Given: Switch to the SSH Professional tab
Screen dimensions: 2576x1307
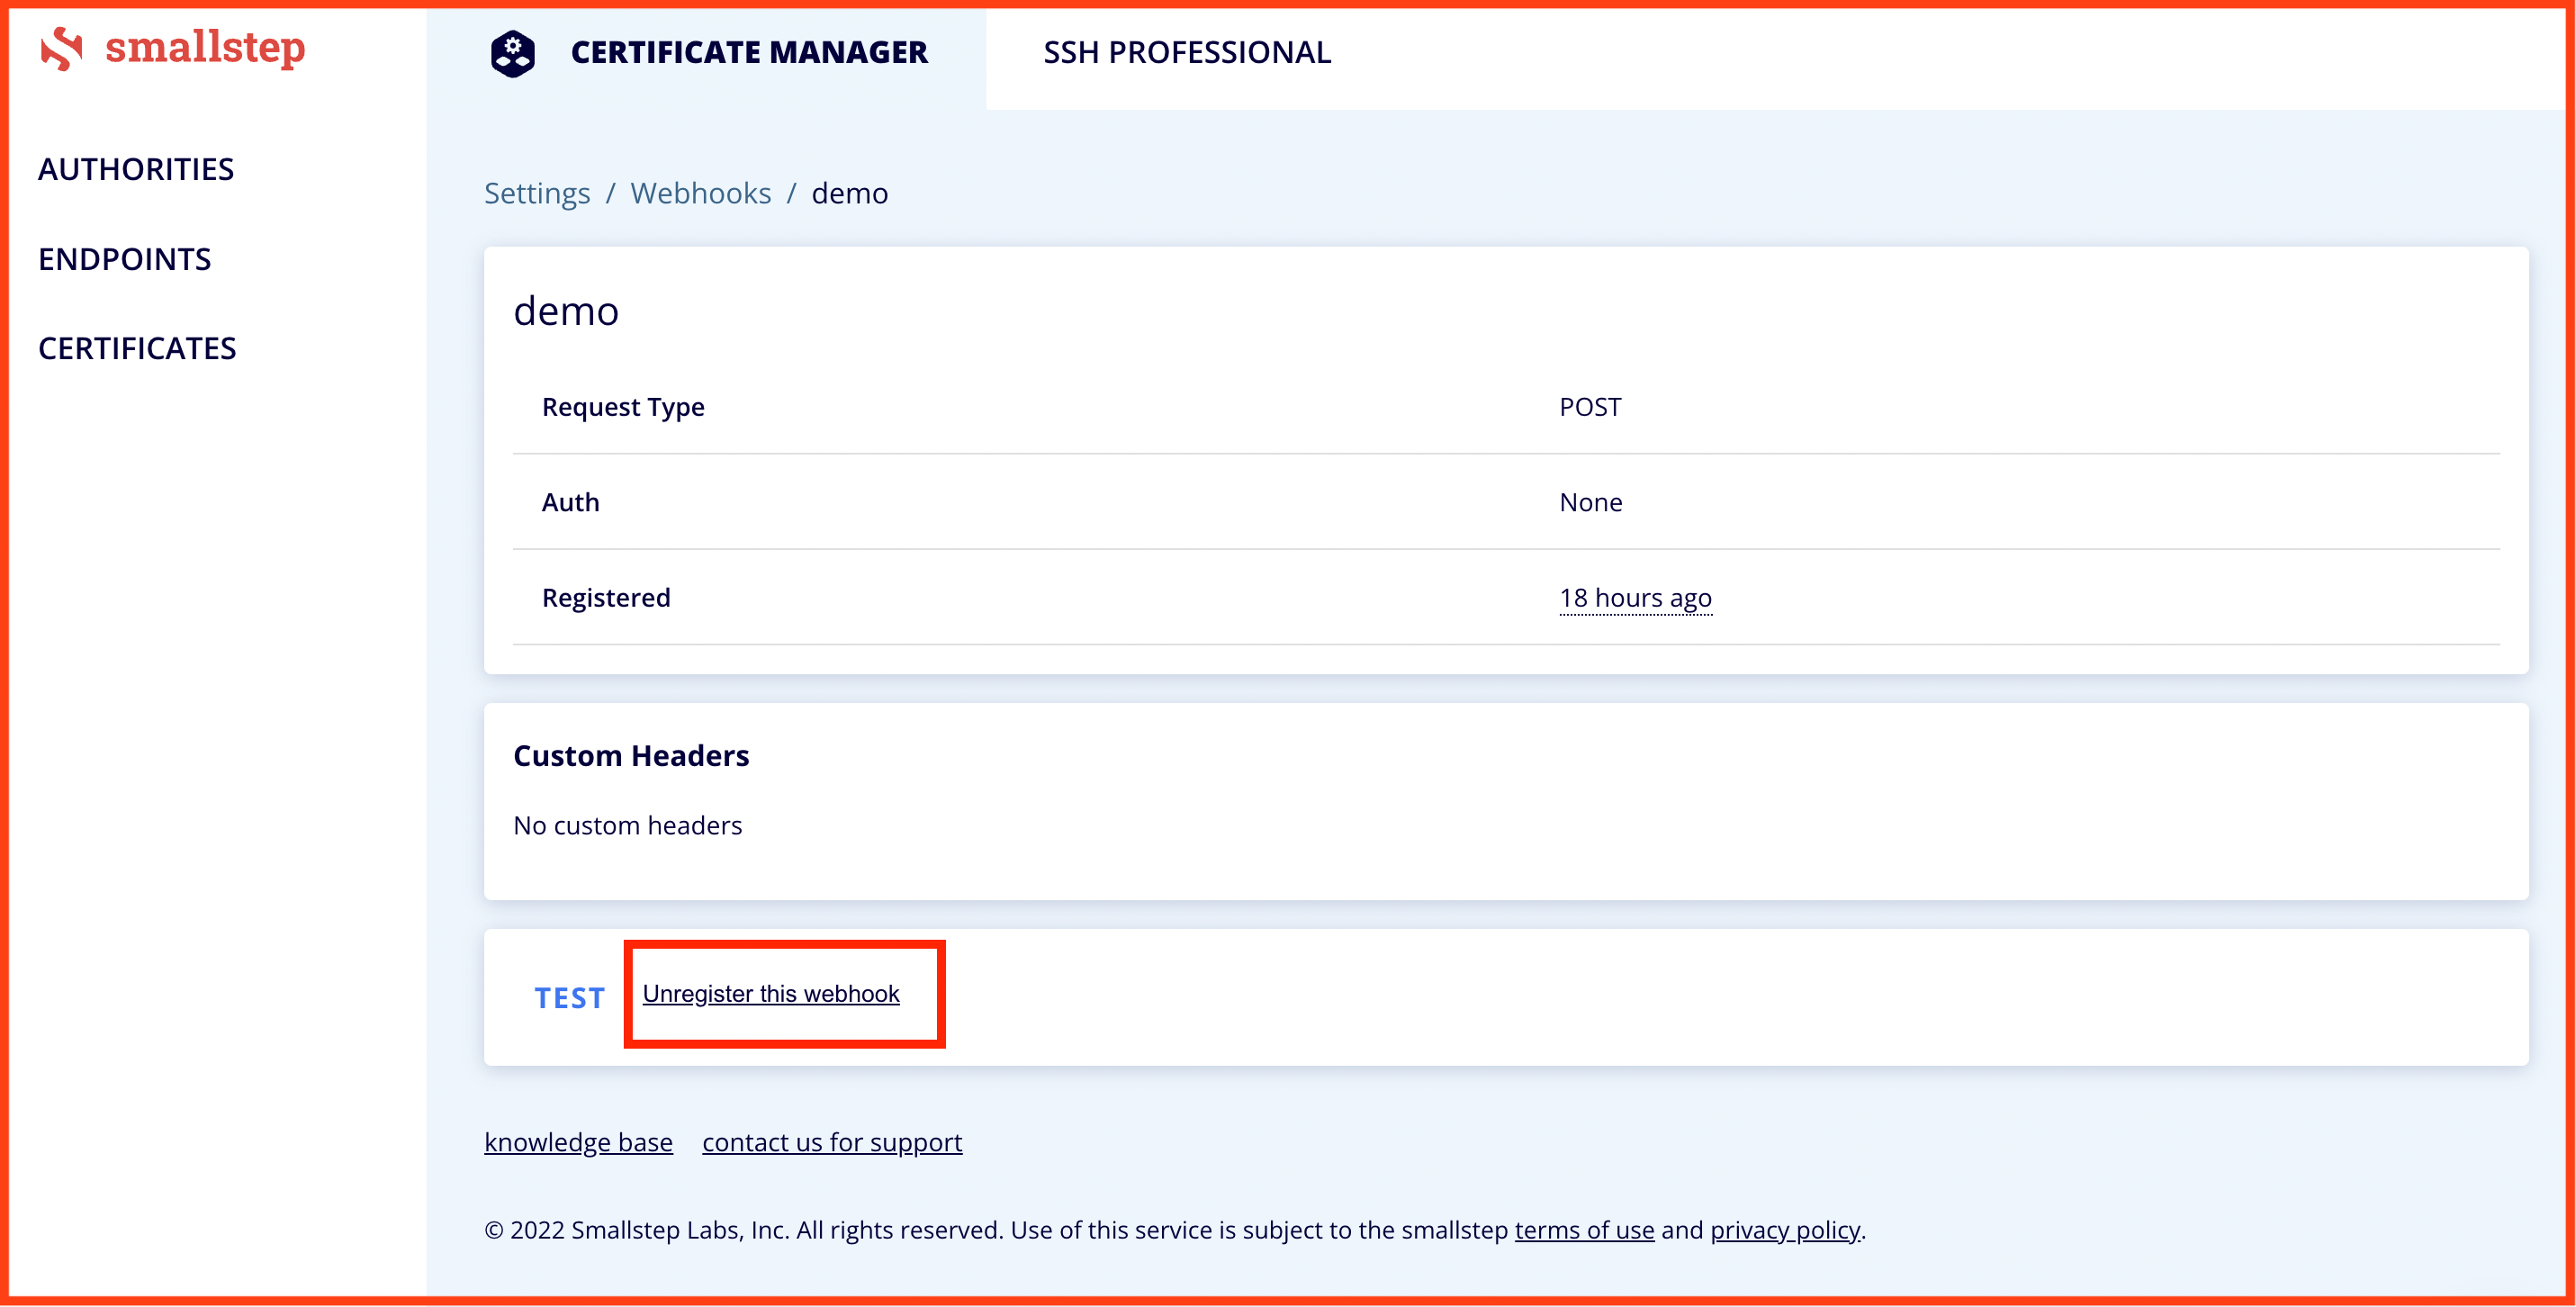Looking at the screenshot, I should [1186, 53].
